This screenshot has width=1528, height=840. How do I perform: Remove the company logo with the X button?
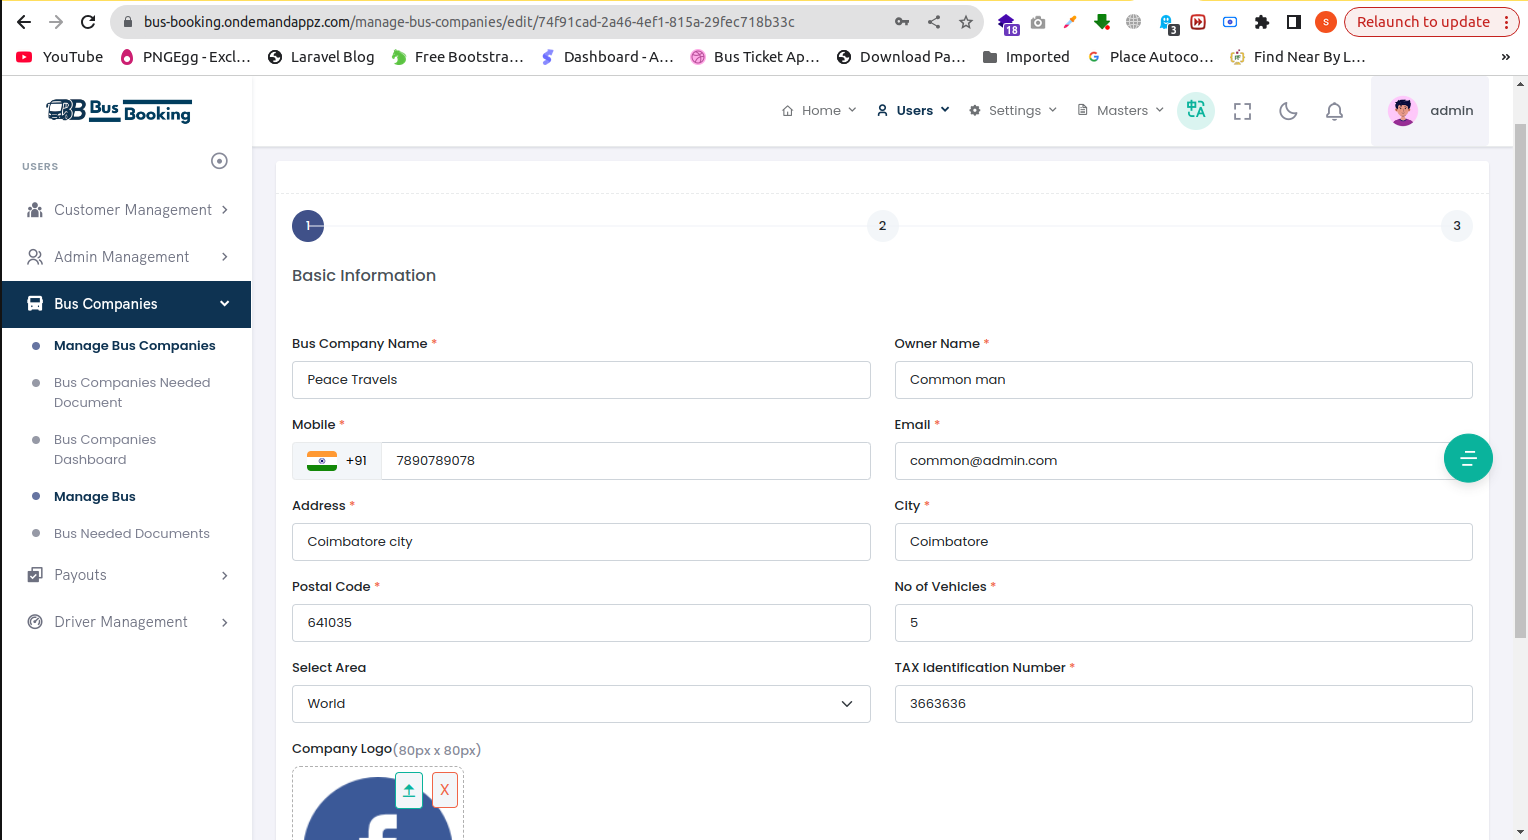[x=445, y=790]
